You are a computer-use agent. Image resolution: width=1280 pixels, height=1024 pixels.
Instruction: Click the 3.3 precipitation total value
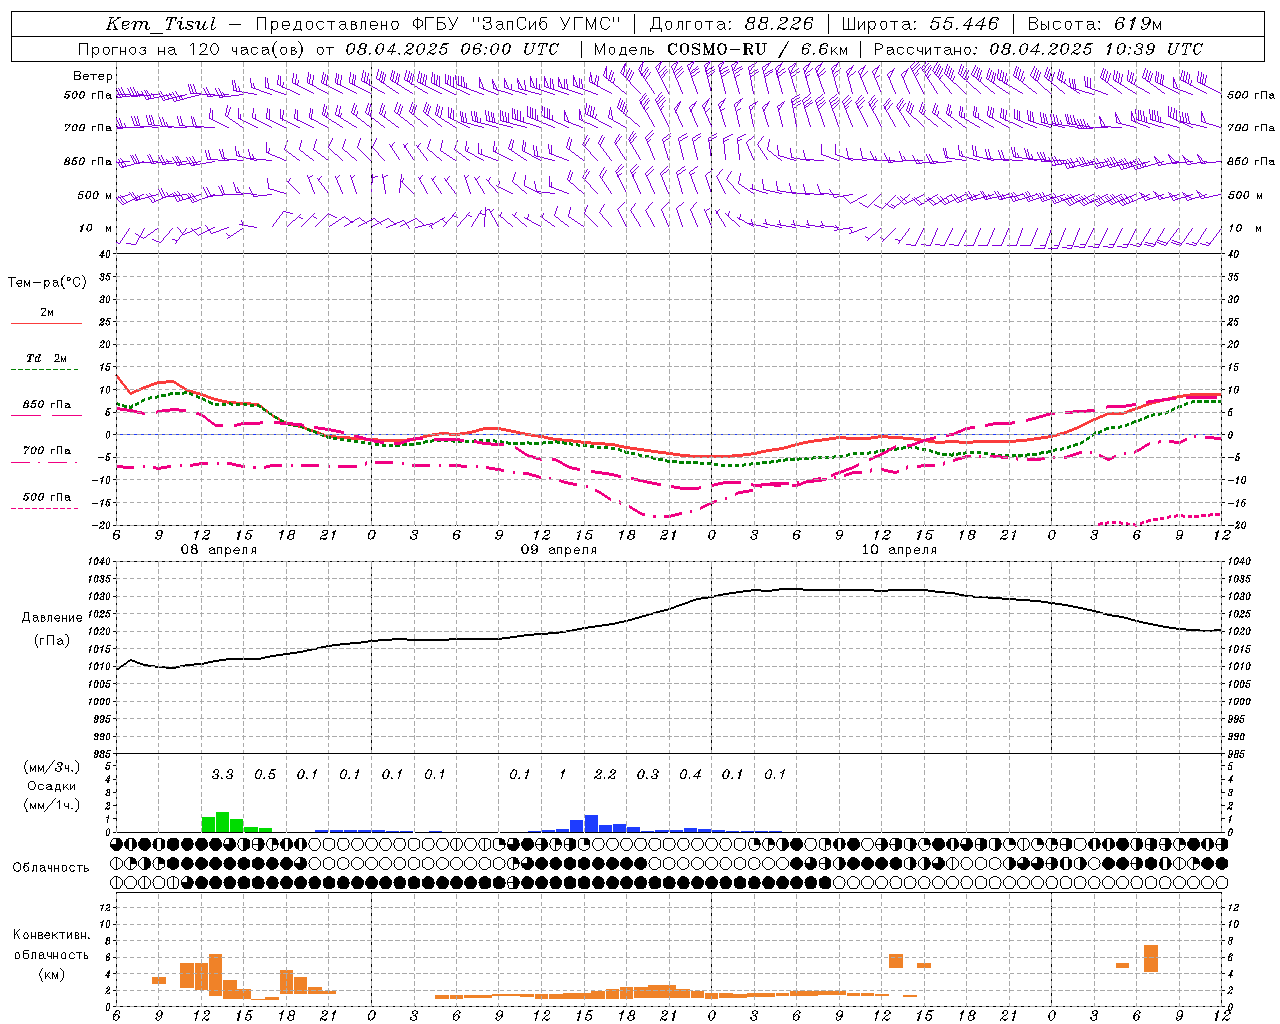pyautogui.click(x=222, y=774)
